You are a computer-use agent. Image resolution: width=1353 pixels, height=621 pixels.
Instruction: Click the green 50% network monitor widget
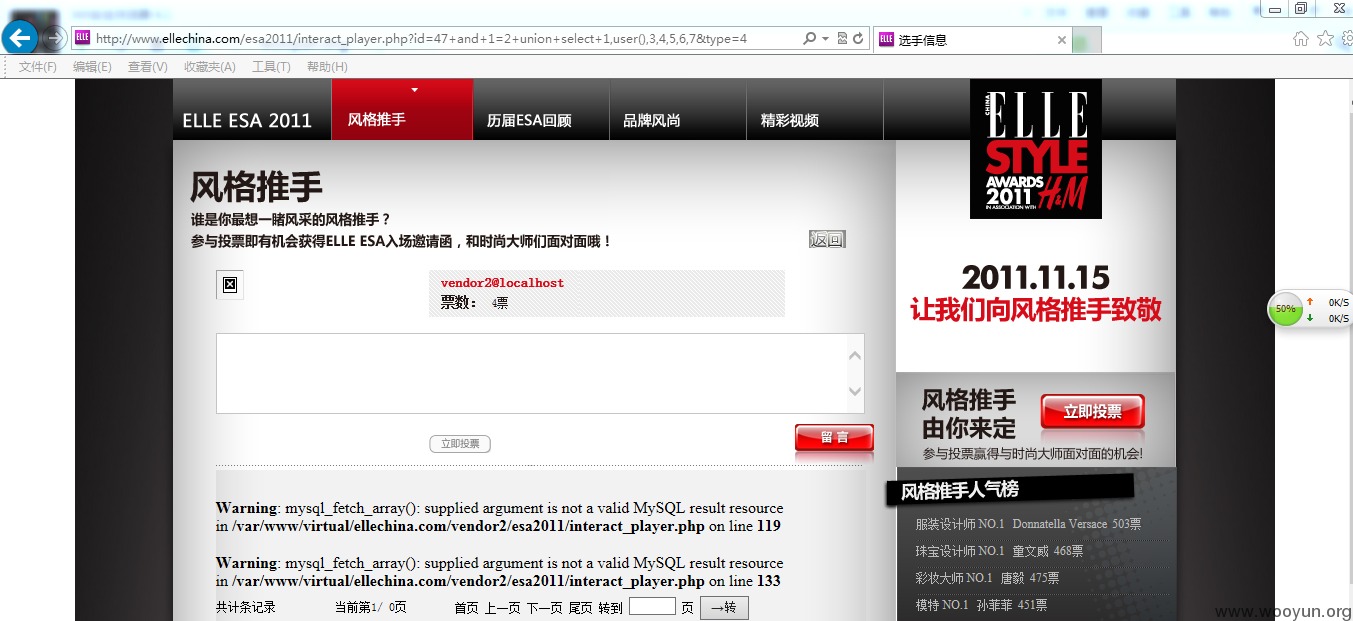[1285, 309]
